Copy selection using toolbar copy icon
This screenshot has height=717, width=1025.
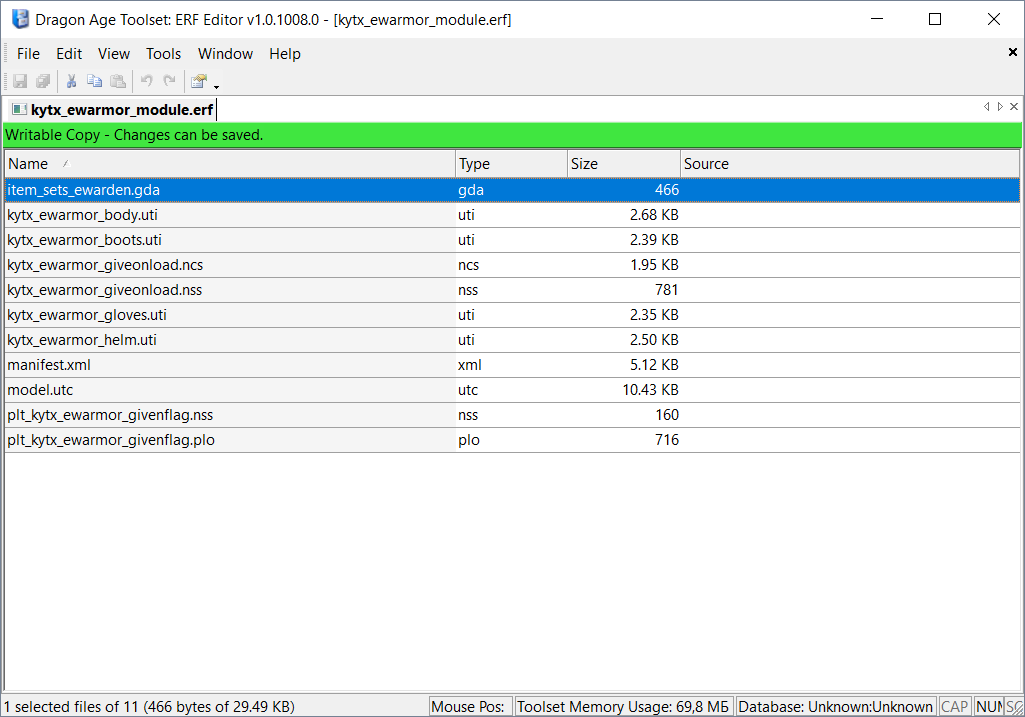(x=95, y=81)
